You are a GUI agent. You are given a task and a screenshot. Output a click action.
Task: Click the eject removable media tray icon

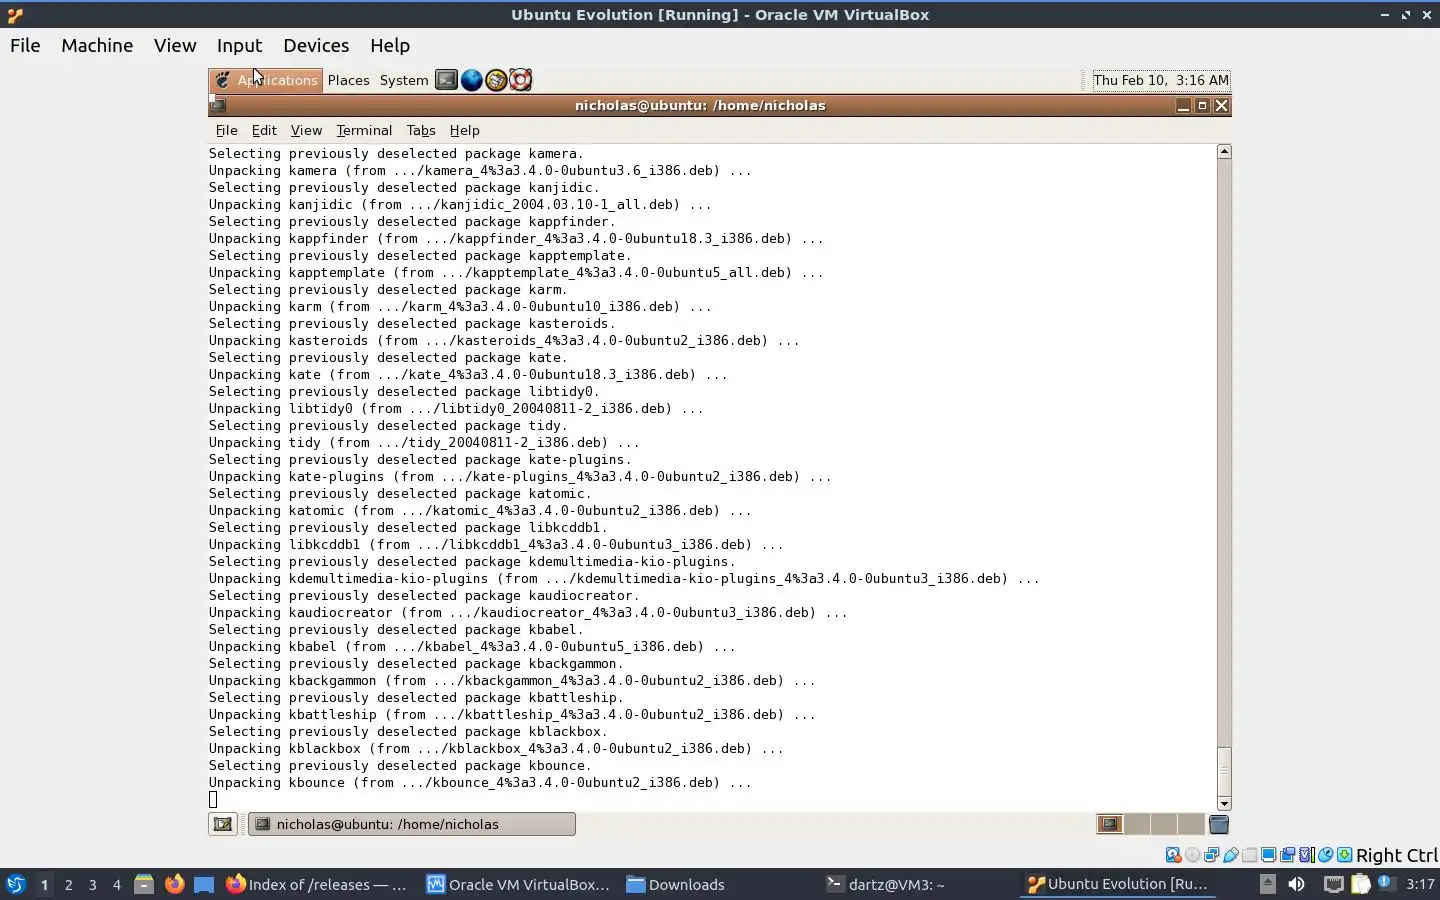[1268, 884]
